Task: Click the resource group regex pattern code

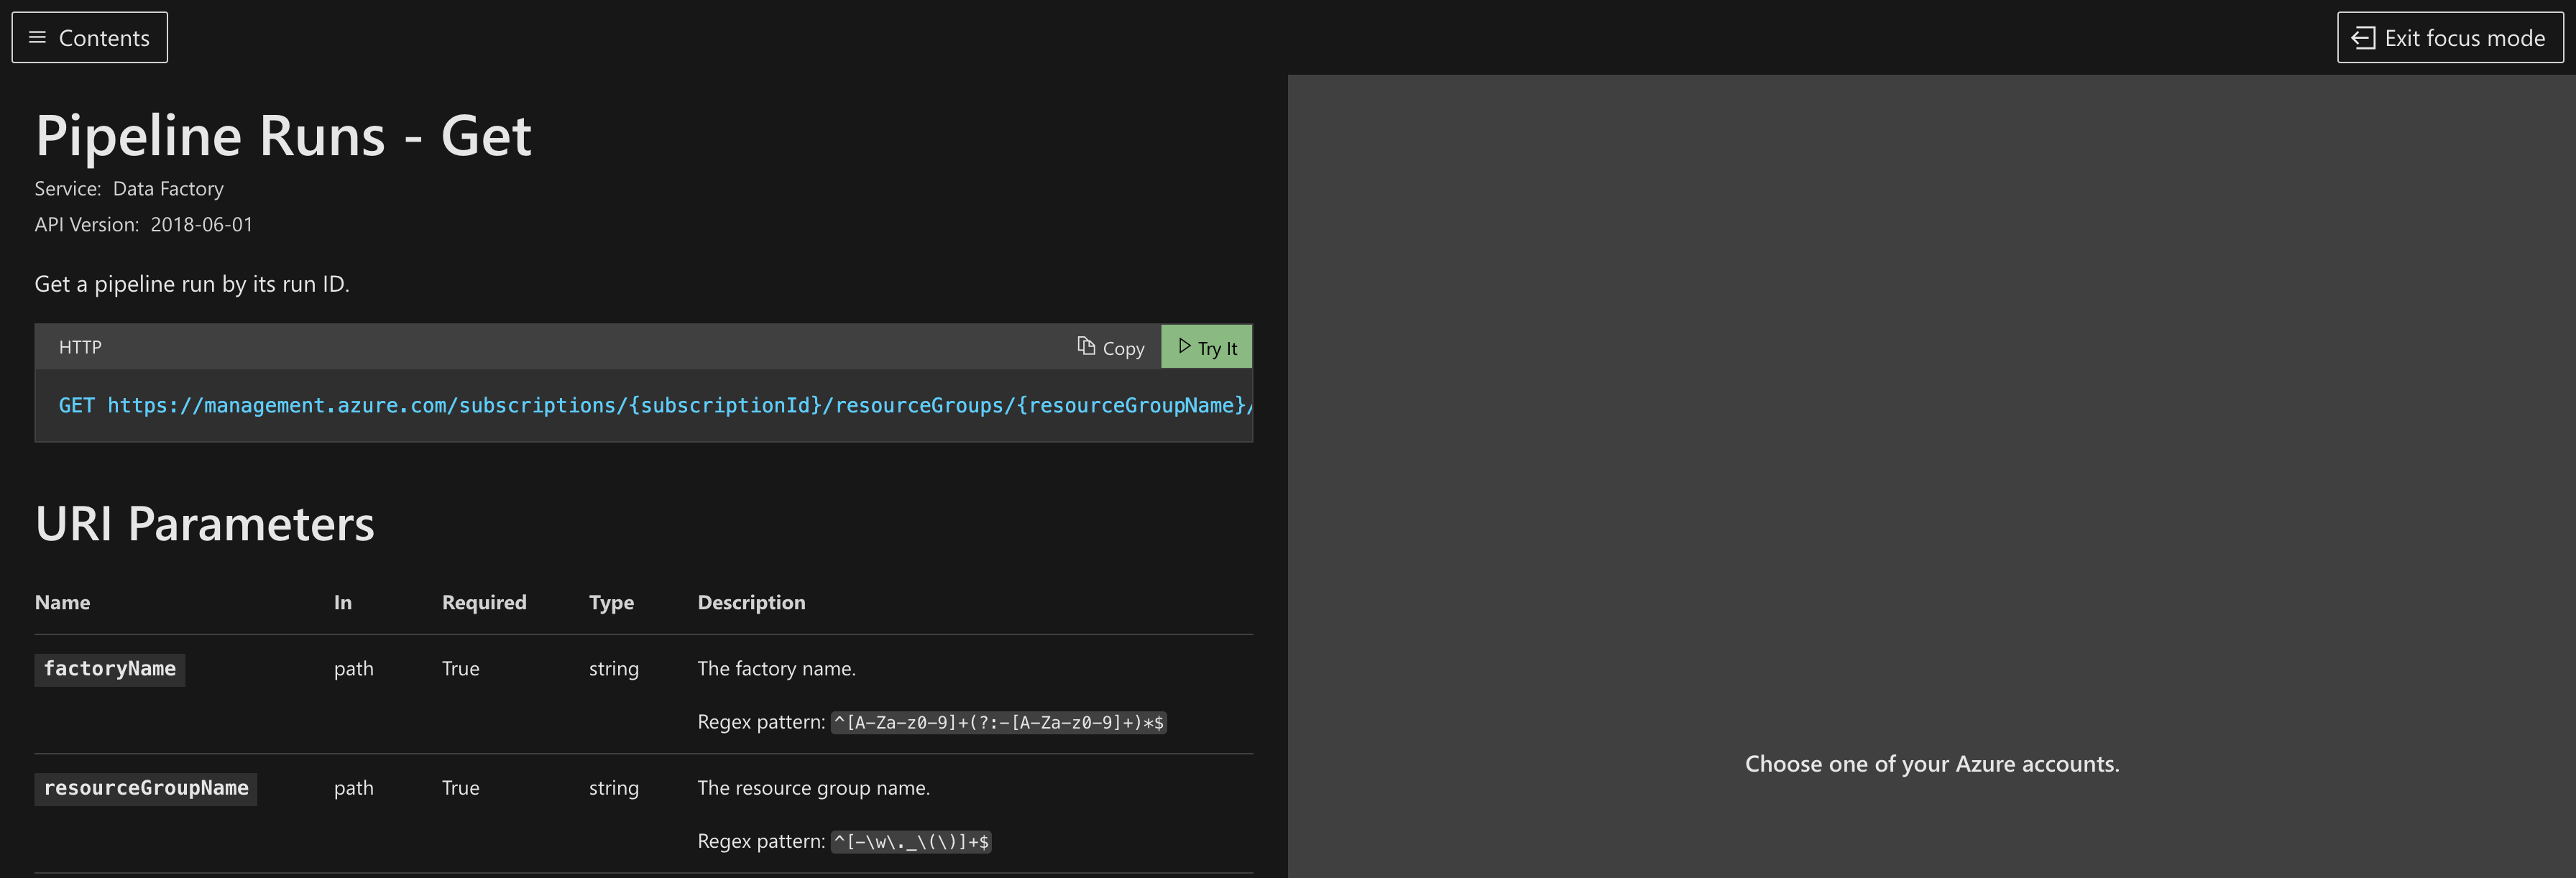Action: coord(911,841)
